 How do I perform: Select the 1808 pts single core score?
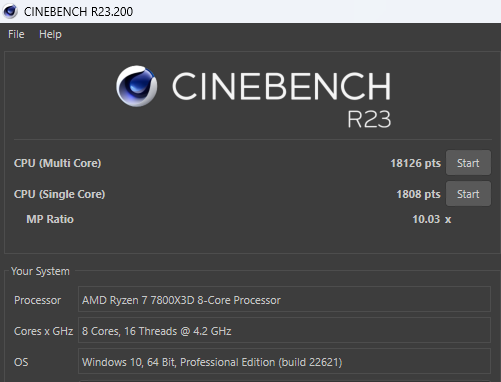tap(418, 194)
